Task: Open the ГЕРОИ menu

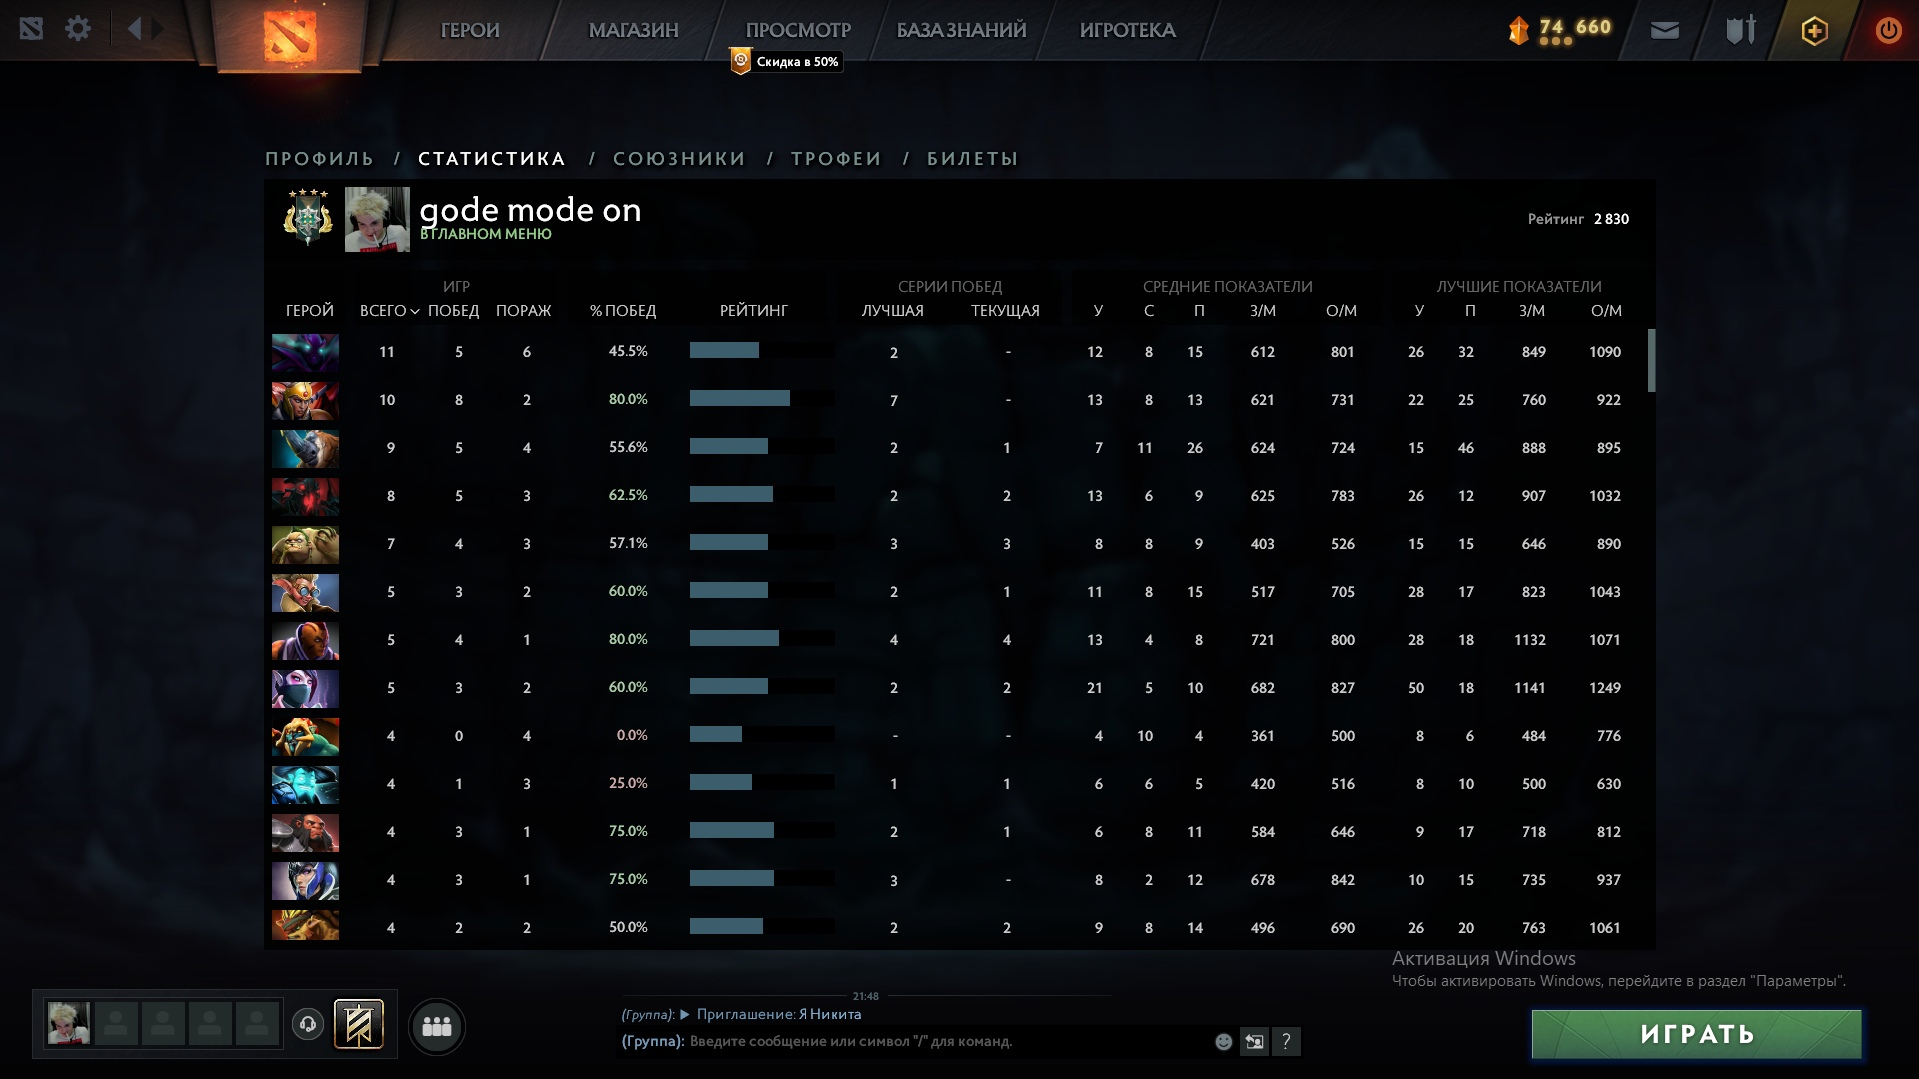Action: click(x=470, y=30)
